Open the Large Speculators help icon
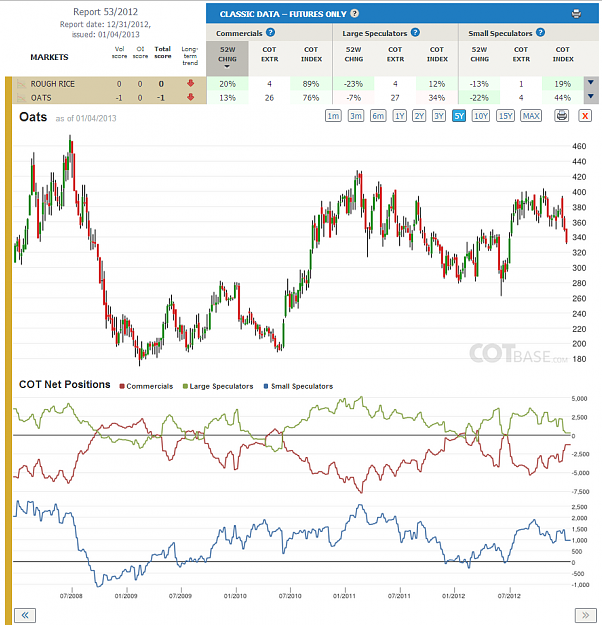Viewport: 602px width, 625px height. (x=415, y=33)
